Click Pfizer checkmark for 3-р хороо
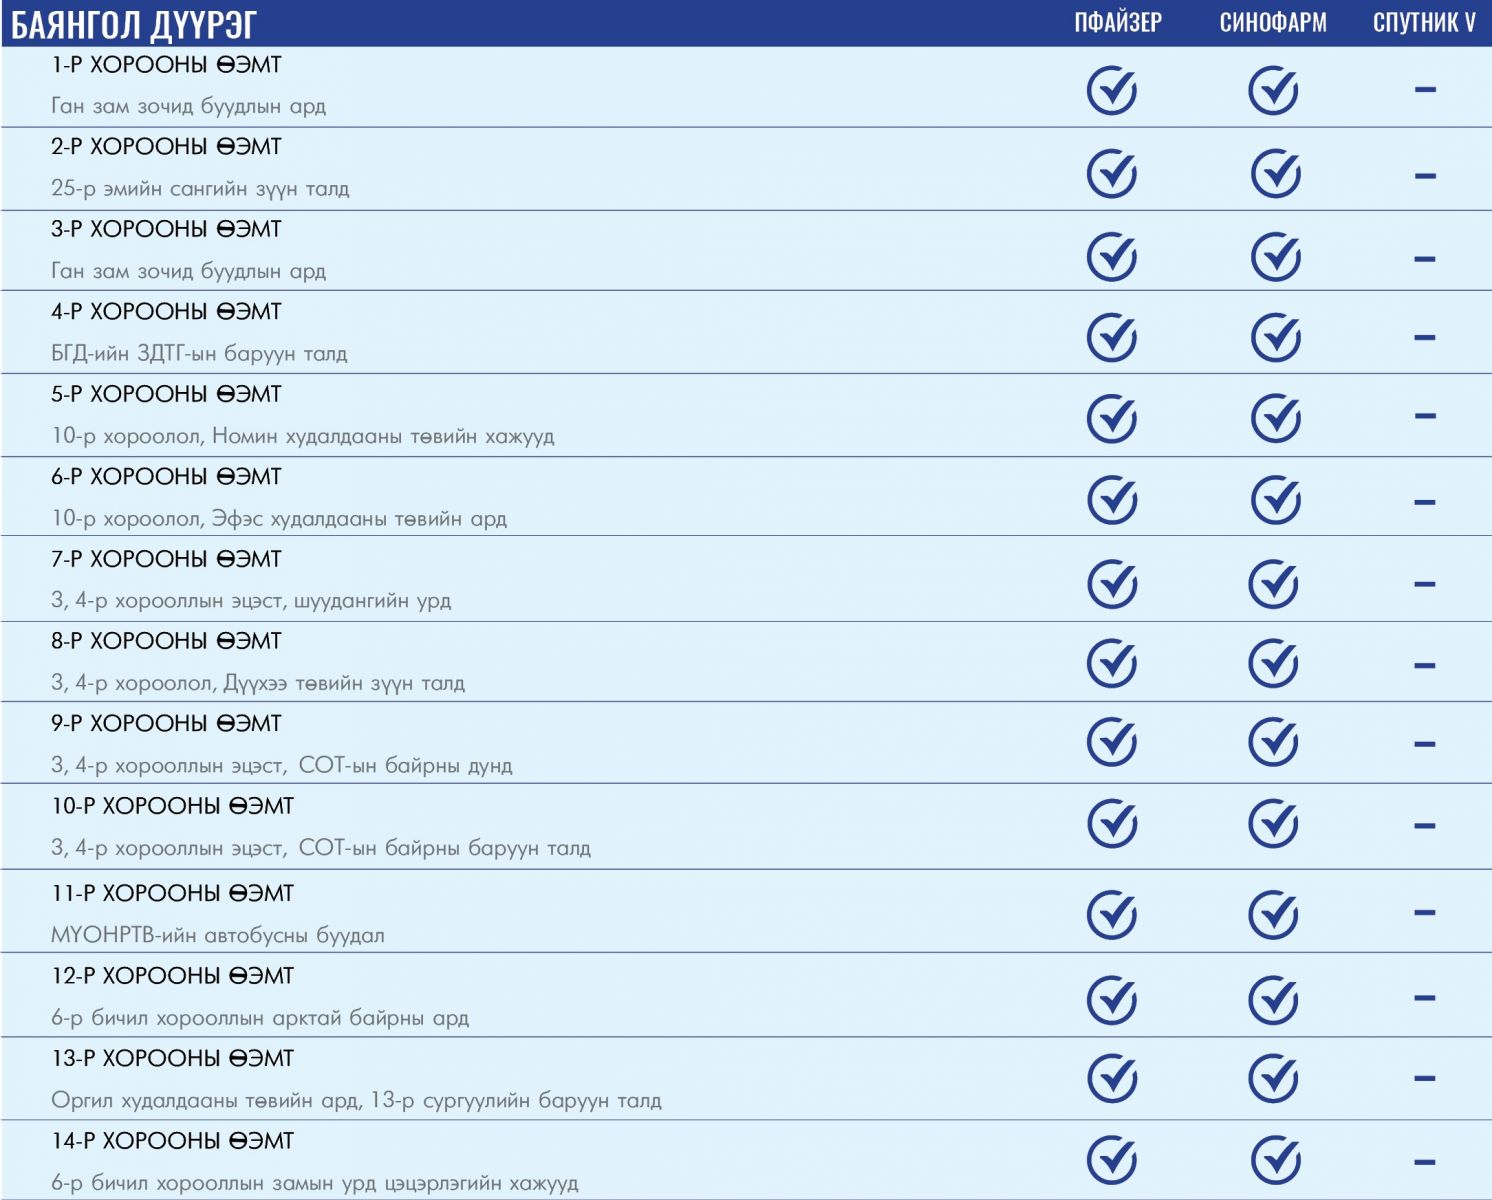1492x1200 pixels. click(1111, 257)
